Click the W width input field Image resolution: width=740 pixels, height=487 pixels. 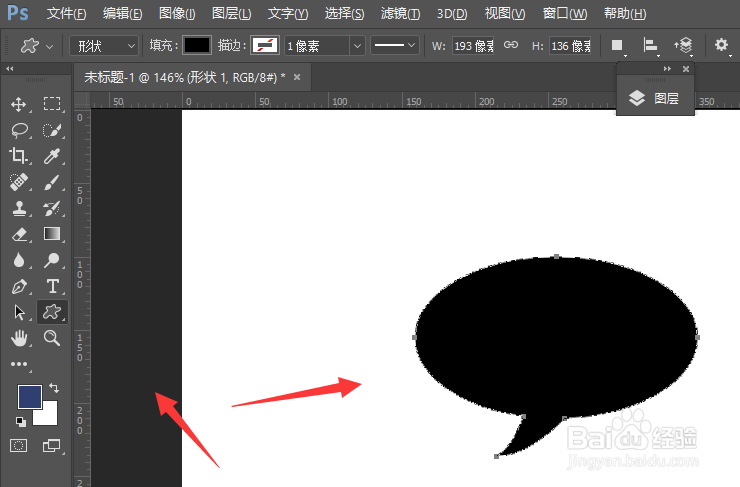(x=473, y=46)
